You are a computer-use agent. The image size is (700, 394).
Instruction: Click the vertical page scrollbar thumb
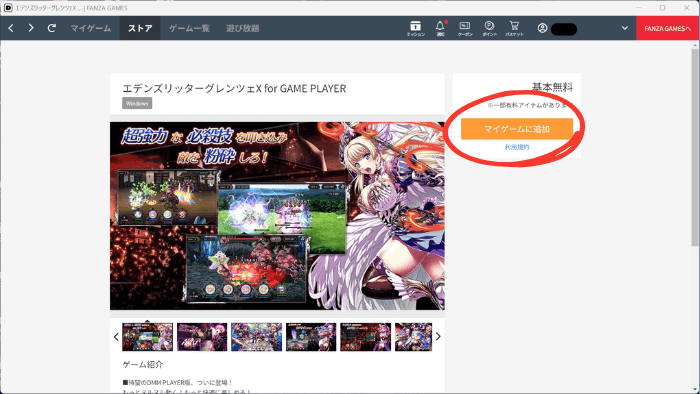click(x=695, y=147)
